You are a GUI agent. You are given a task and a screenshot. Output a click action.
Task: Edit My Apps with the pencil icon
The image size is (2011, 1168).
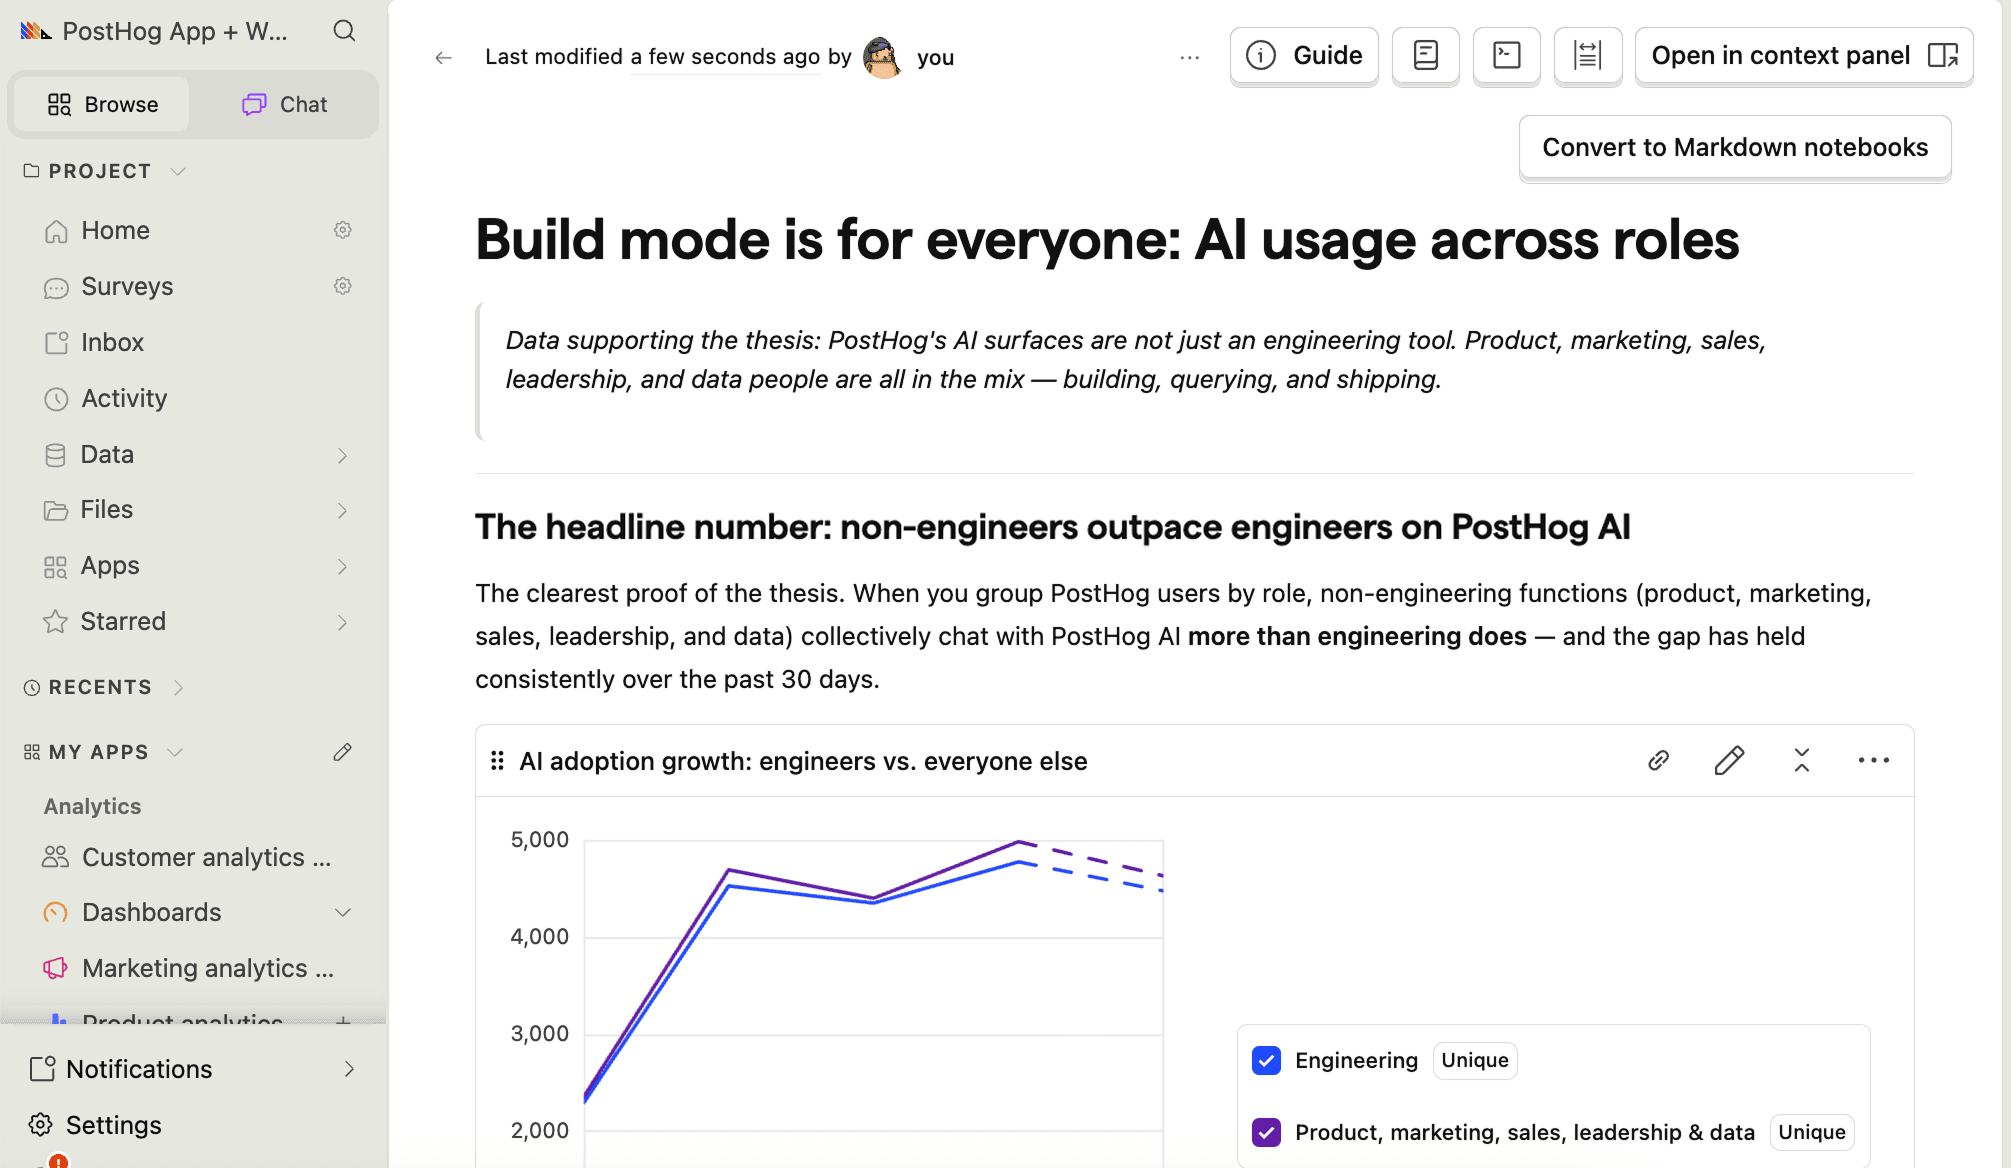(x=342, y=752)
